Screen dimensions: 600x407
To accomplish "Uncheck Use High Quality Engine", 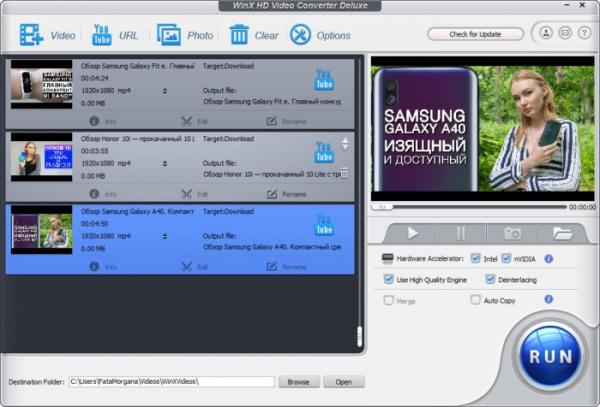I will click(x=388, y=279).
